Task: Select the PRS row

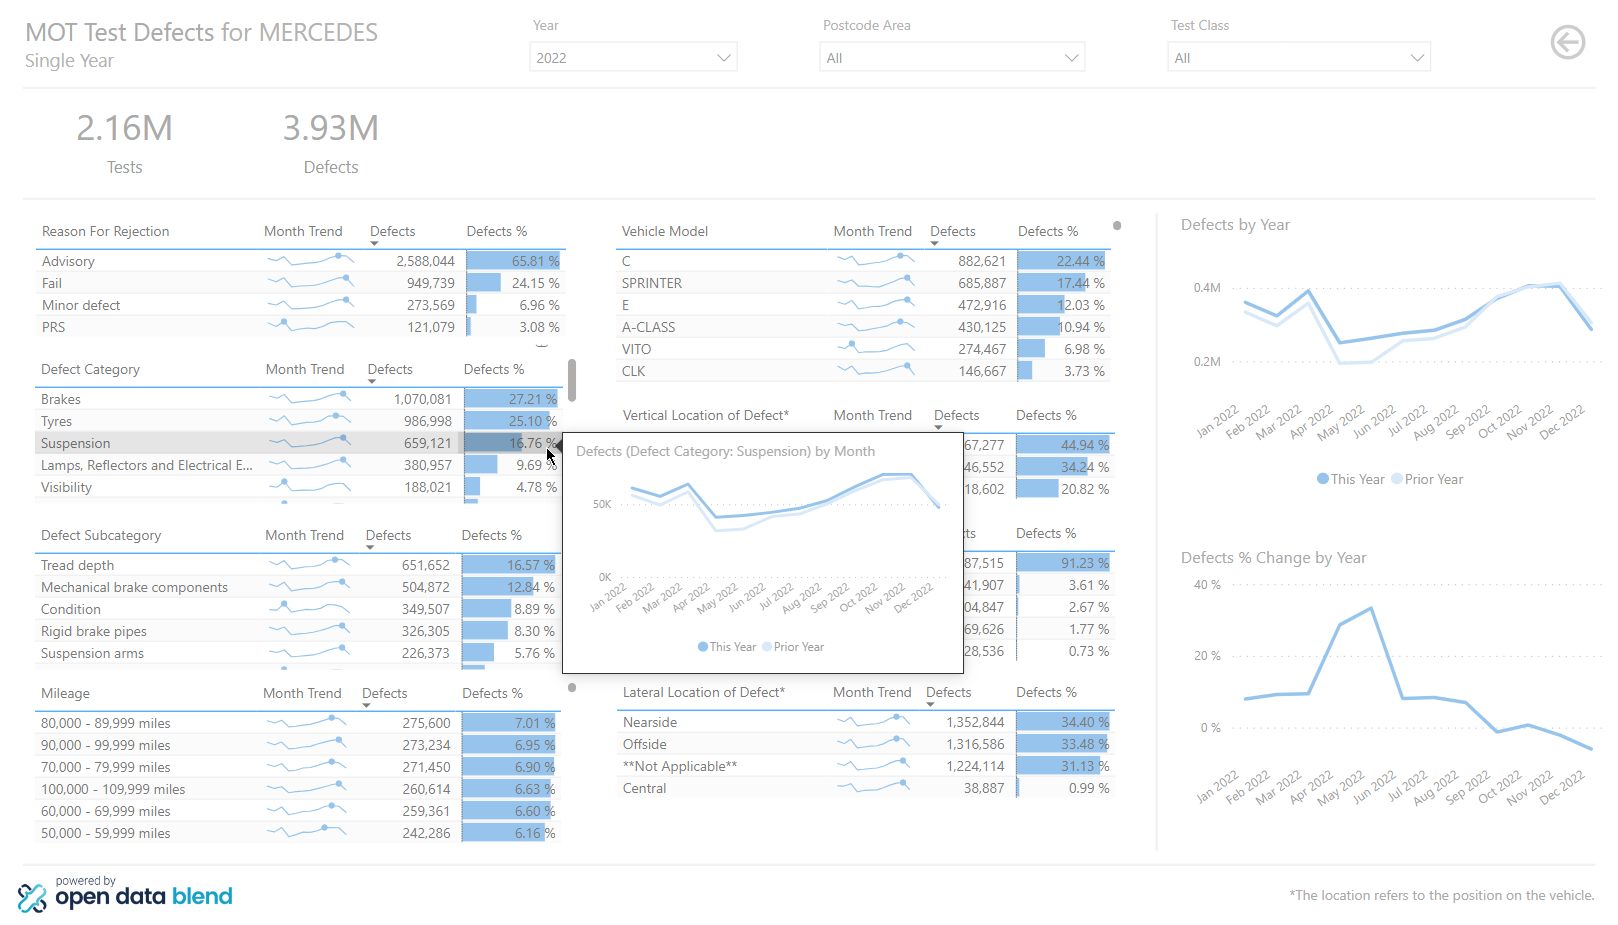Action: coord(300,327)
